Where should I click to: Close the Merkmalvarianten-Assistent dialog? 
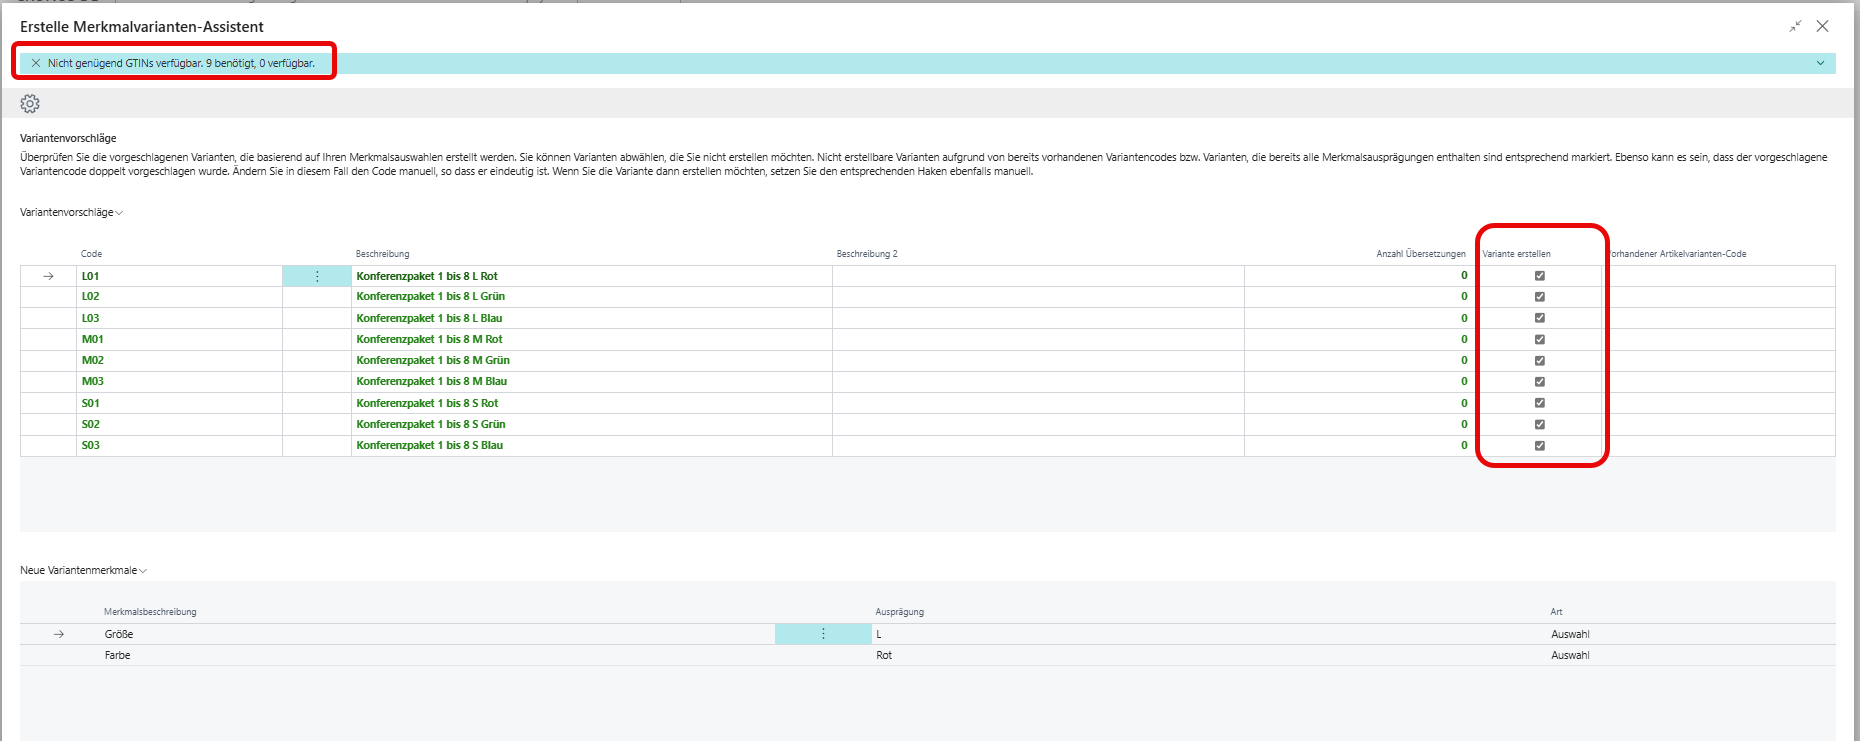click(x=1822, y=27)
